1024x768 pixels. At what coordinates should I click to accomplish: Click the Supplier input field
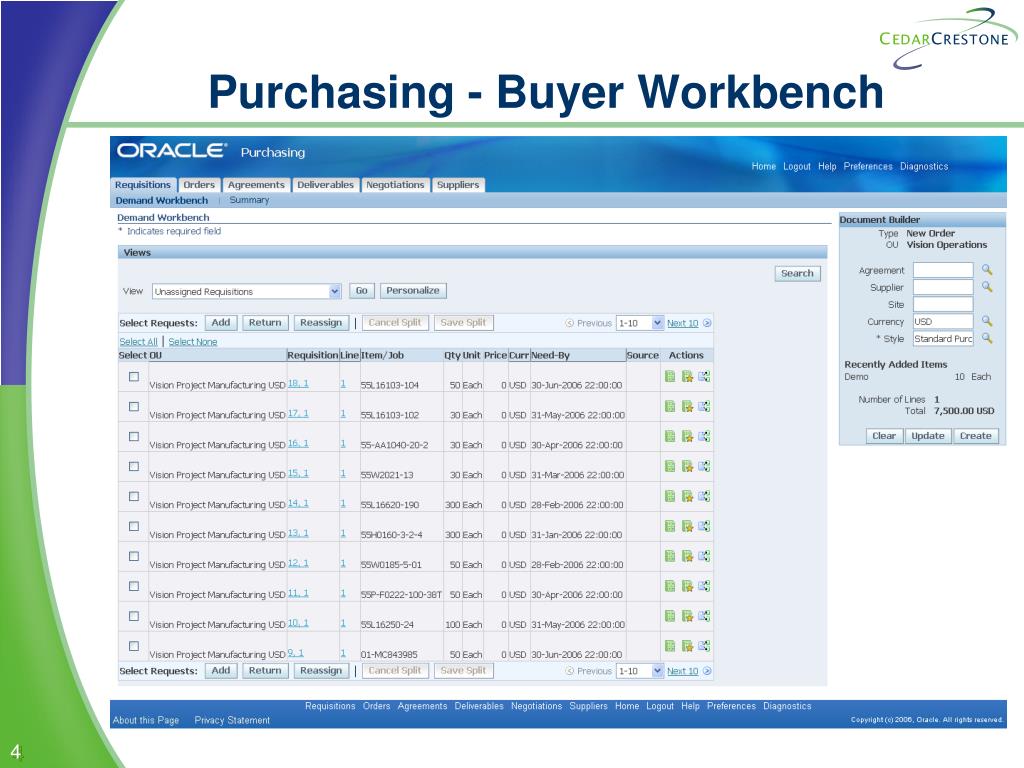click(943, 287)
